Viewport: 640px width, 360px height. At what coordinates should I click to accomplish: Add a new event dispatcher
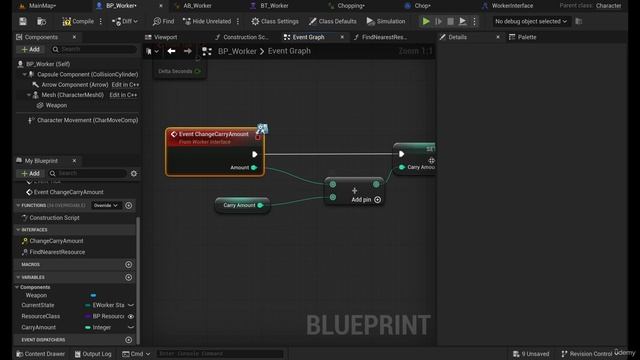point(129,340)
